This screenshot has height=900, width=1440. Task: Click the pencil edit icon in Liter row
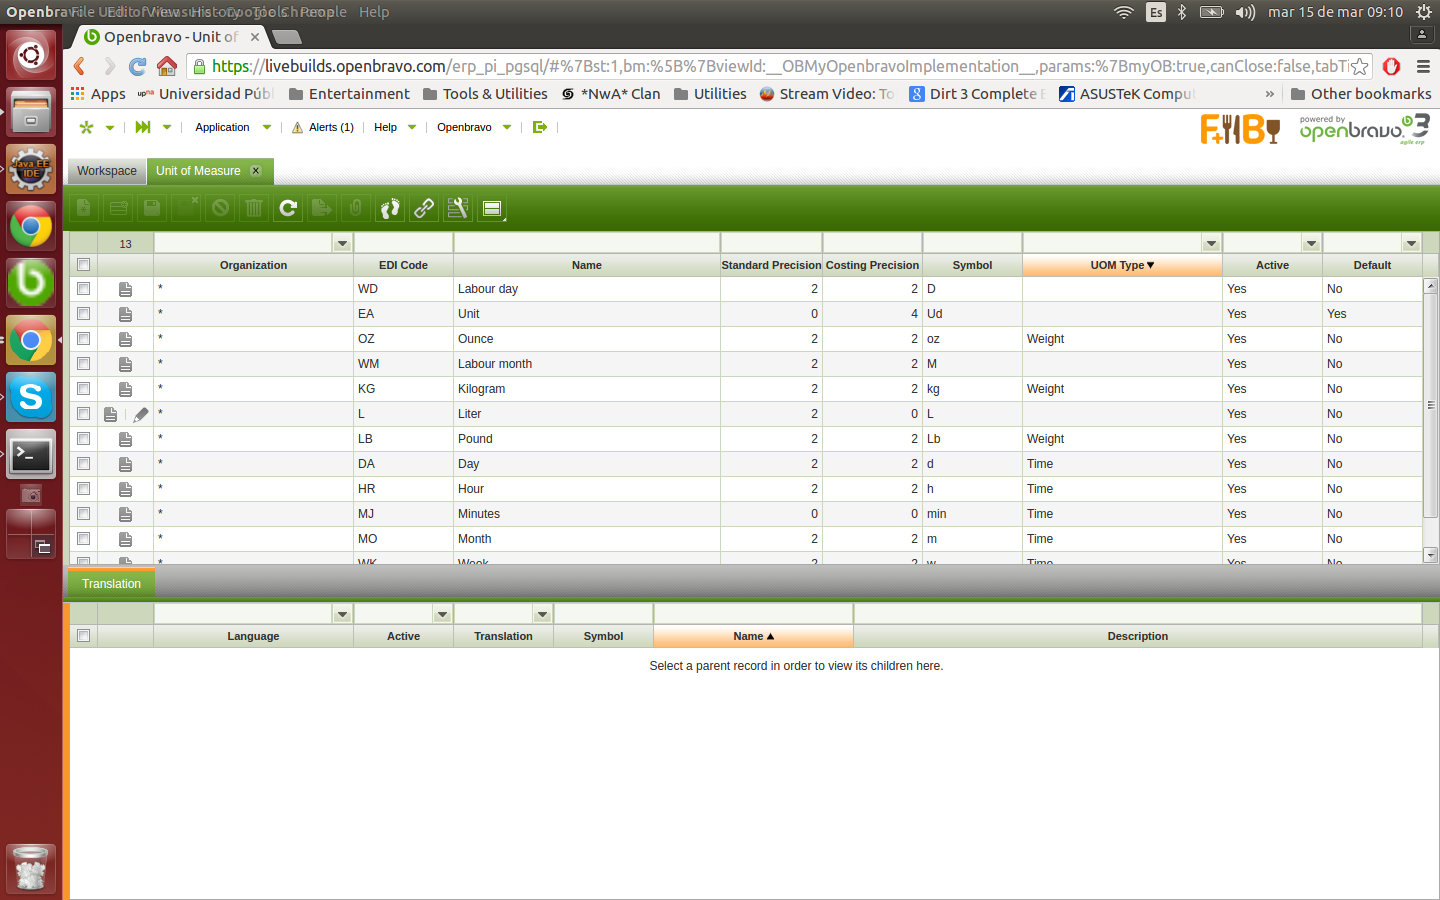141,414
